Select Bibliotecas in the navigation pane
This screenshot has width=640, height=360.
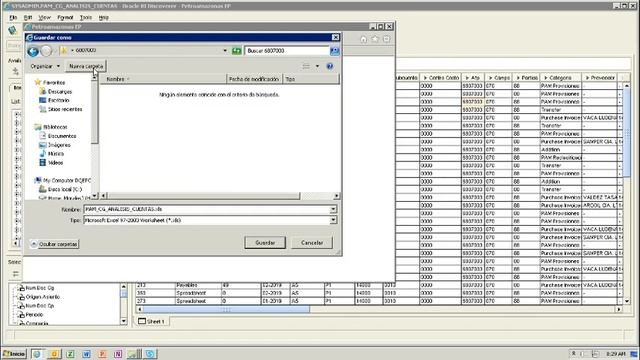pos(55,127)
